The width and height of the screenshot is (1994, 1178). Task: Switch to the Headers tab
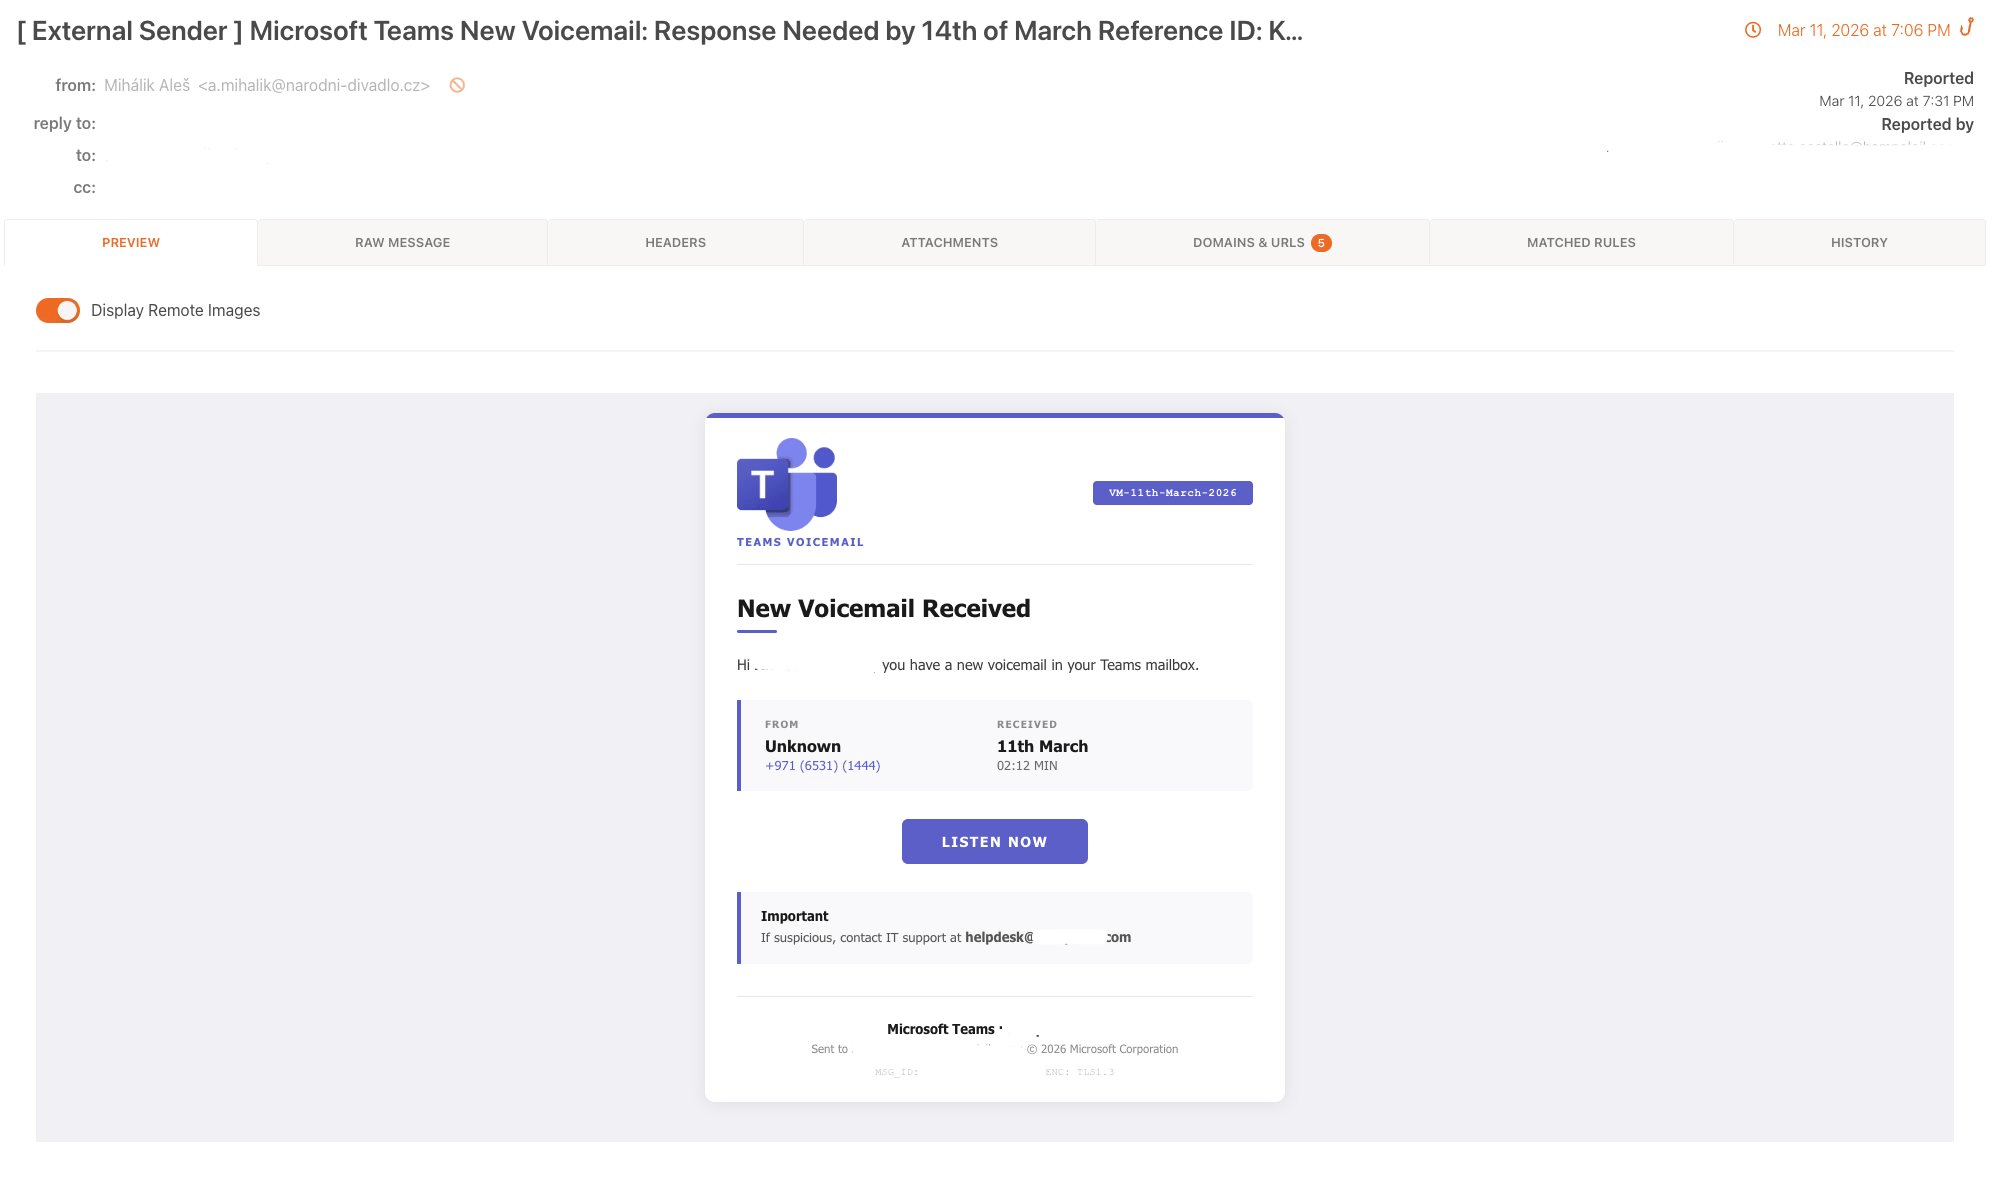pyautogui.click(x=675, y=243)
